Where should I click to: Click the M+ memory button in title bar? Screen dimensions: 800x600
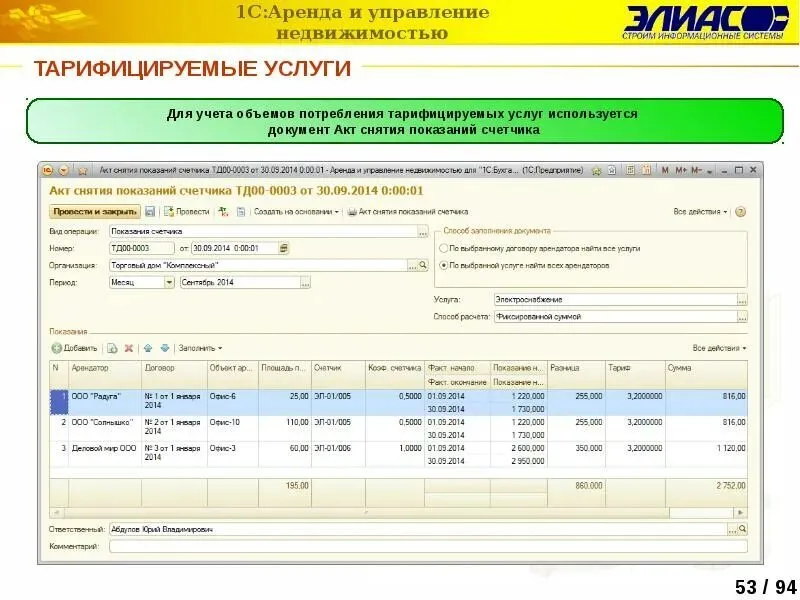(681, 170)
